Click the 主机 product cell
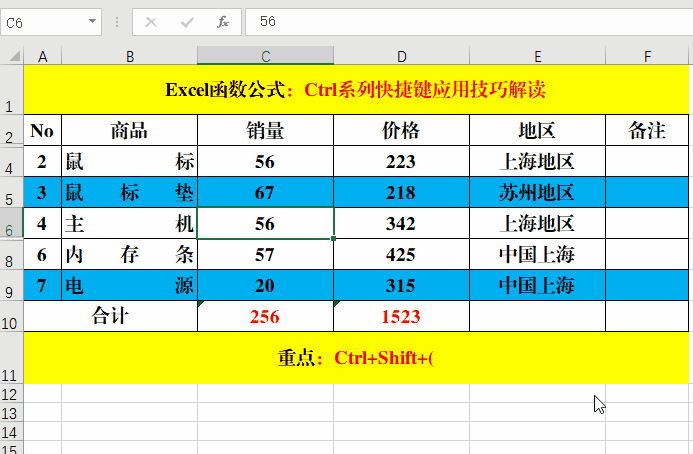 pyautogui.click(x=129, y=223)
